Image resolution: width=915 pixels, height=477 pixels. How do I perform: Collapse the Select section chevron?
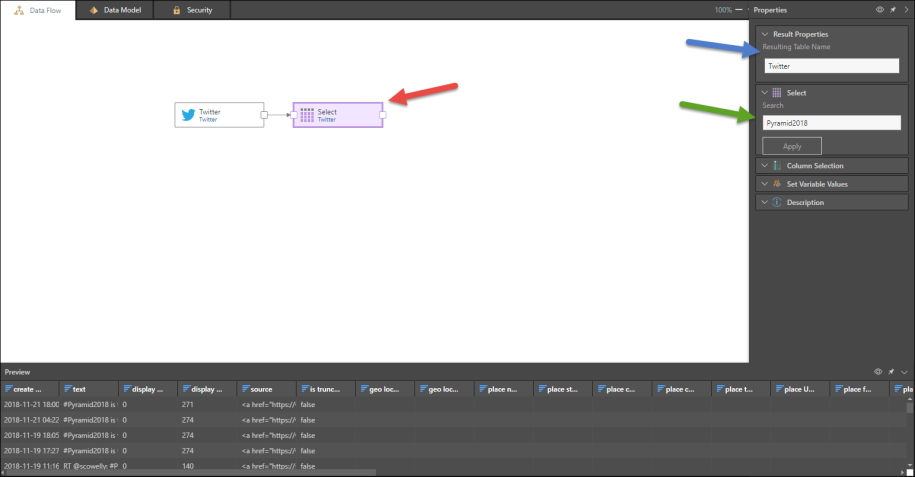pyautogui.click(x=764, y=93)
